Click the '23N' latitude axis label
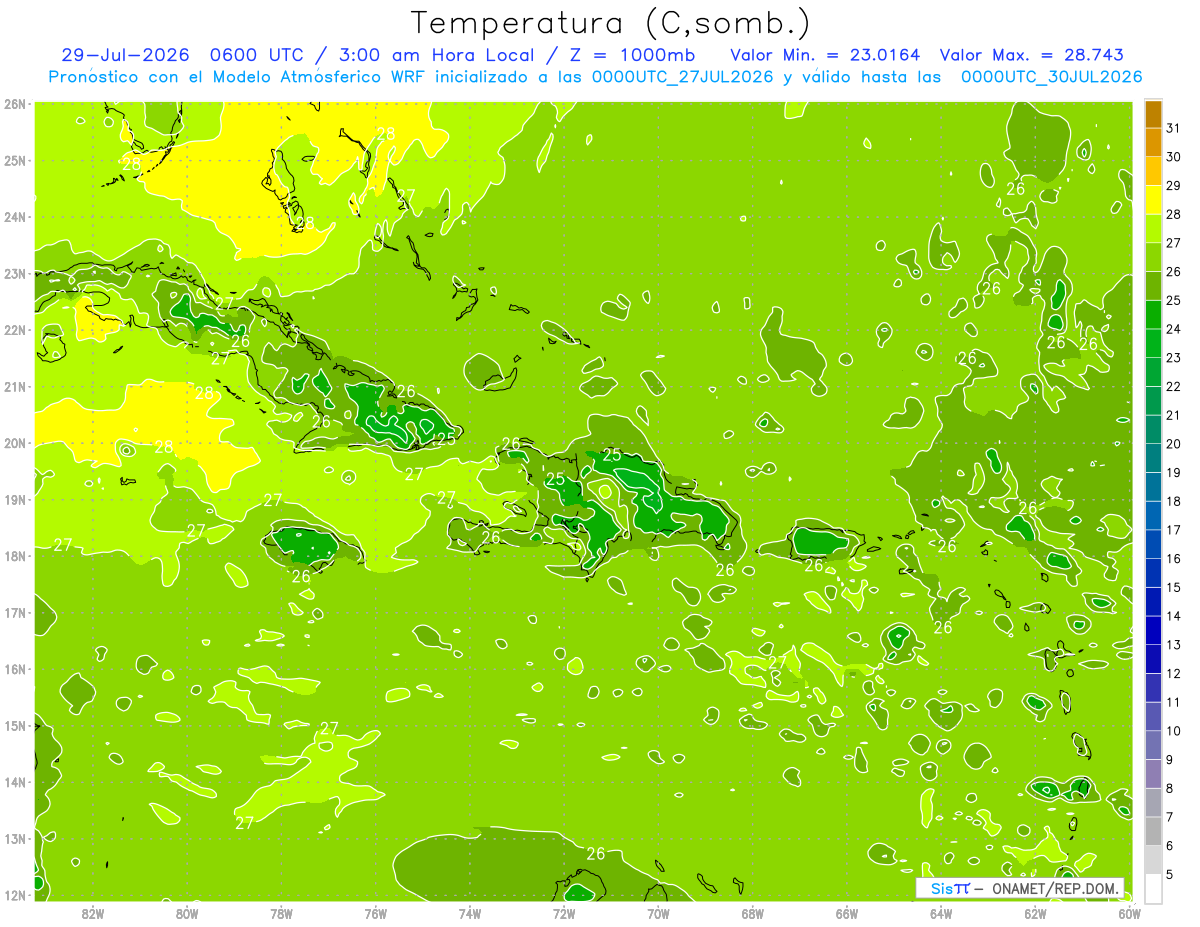1200x927 pixels. coord(14,274)
